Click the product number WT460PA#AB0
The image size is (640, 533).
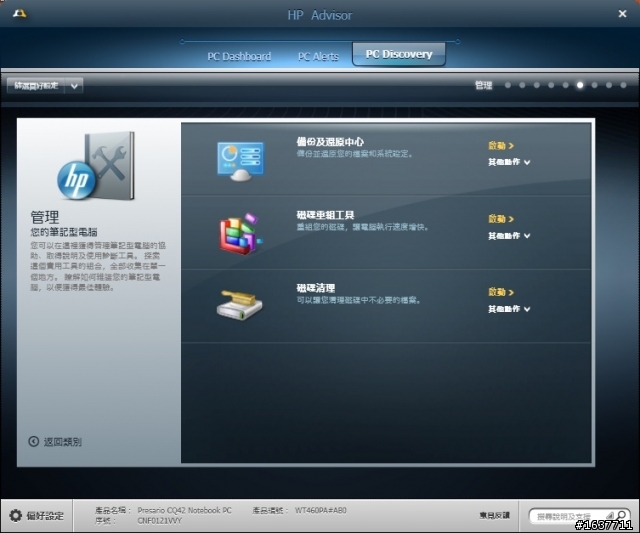(320, 510)
